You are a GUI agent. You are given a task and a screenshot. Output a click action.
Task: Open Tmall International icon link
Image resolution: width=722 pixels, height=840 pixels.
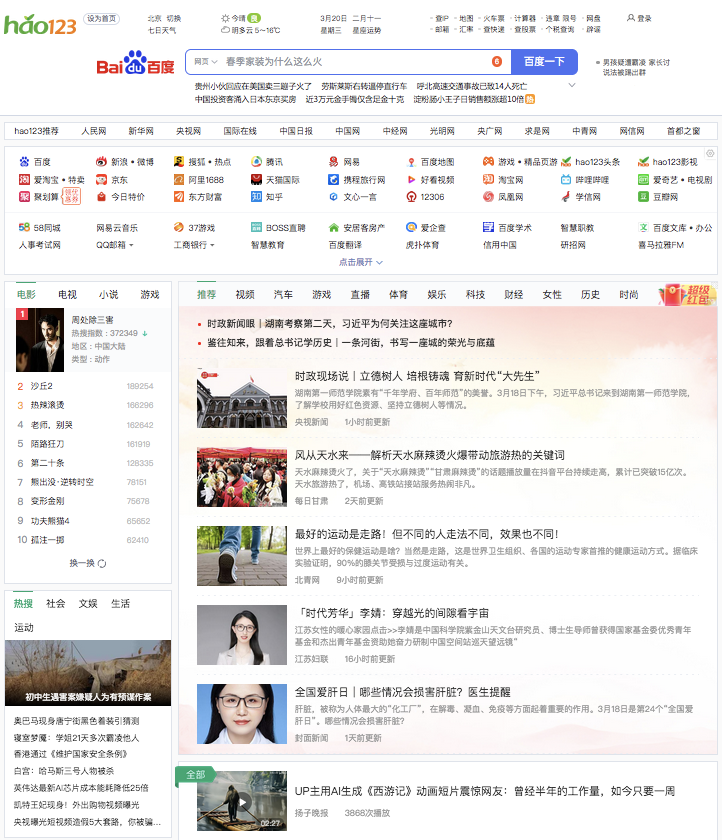pos(257,180)
